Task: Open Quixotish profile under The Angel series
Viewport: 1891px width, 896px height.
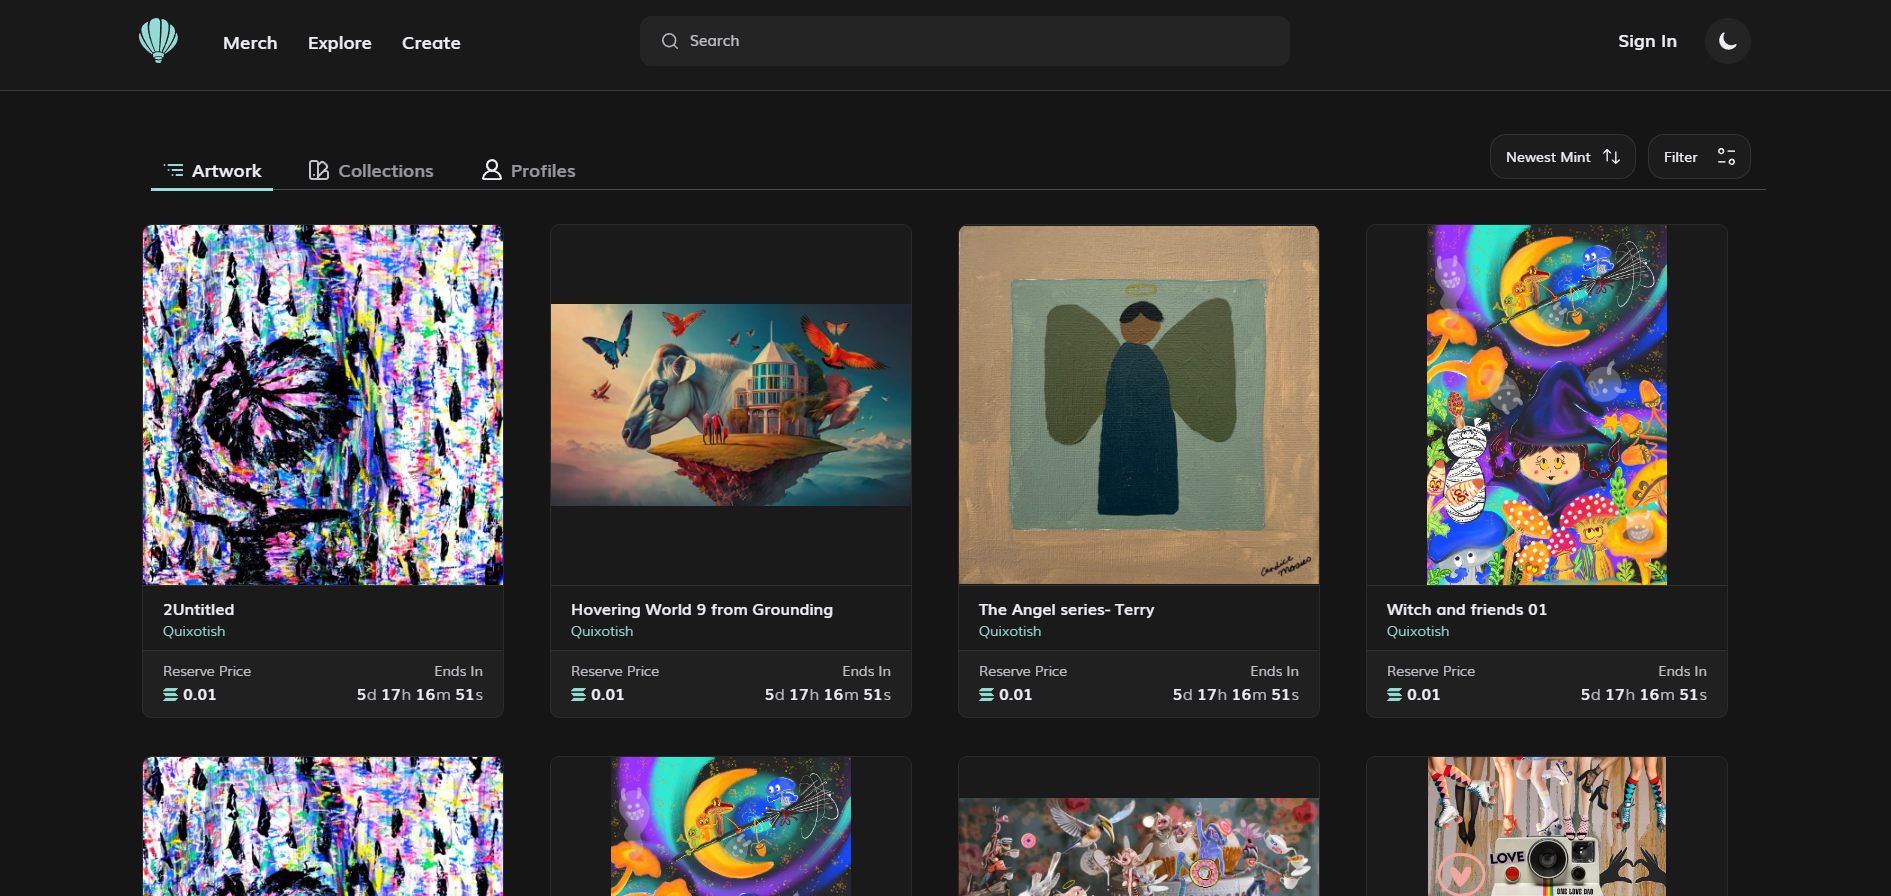Action: click(x=1010, y=632)
